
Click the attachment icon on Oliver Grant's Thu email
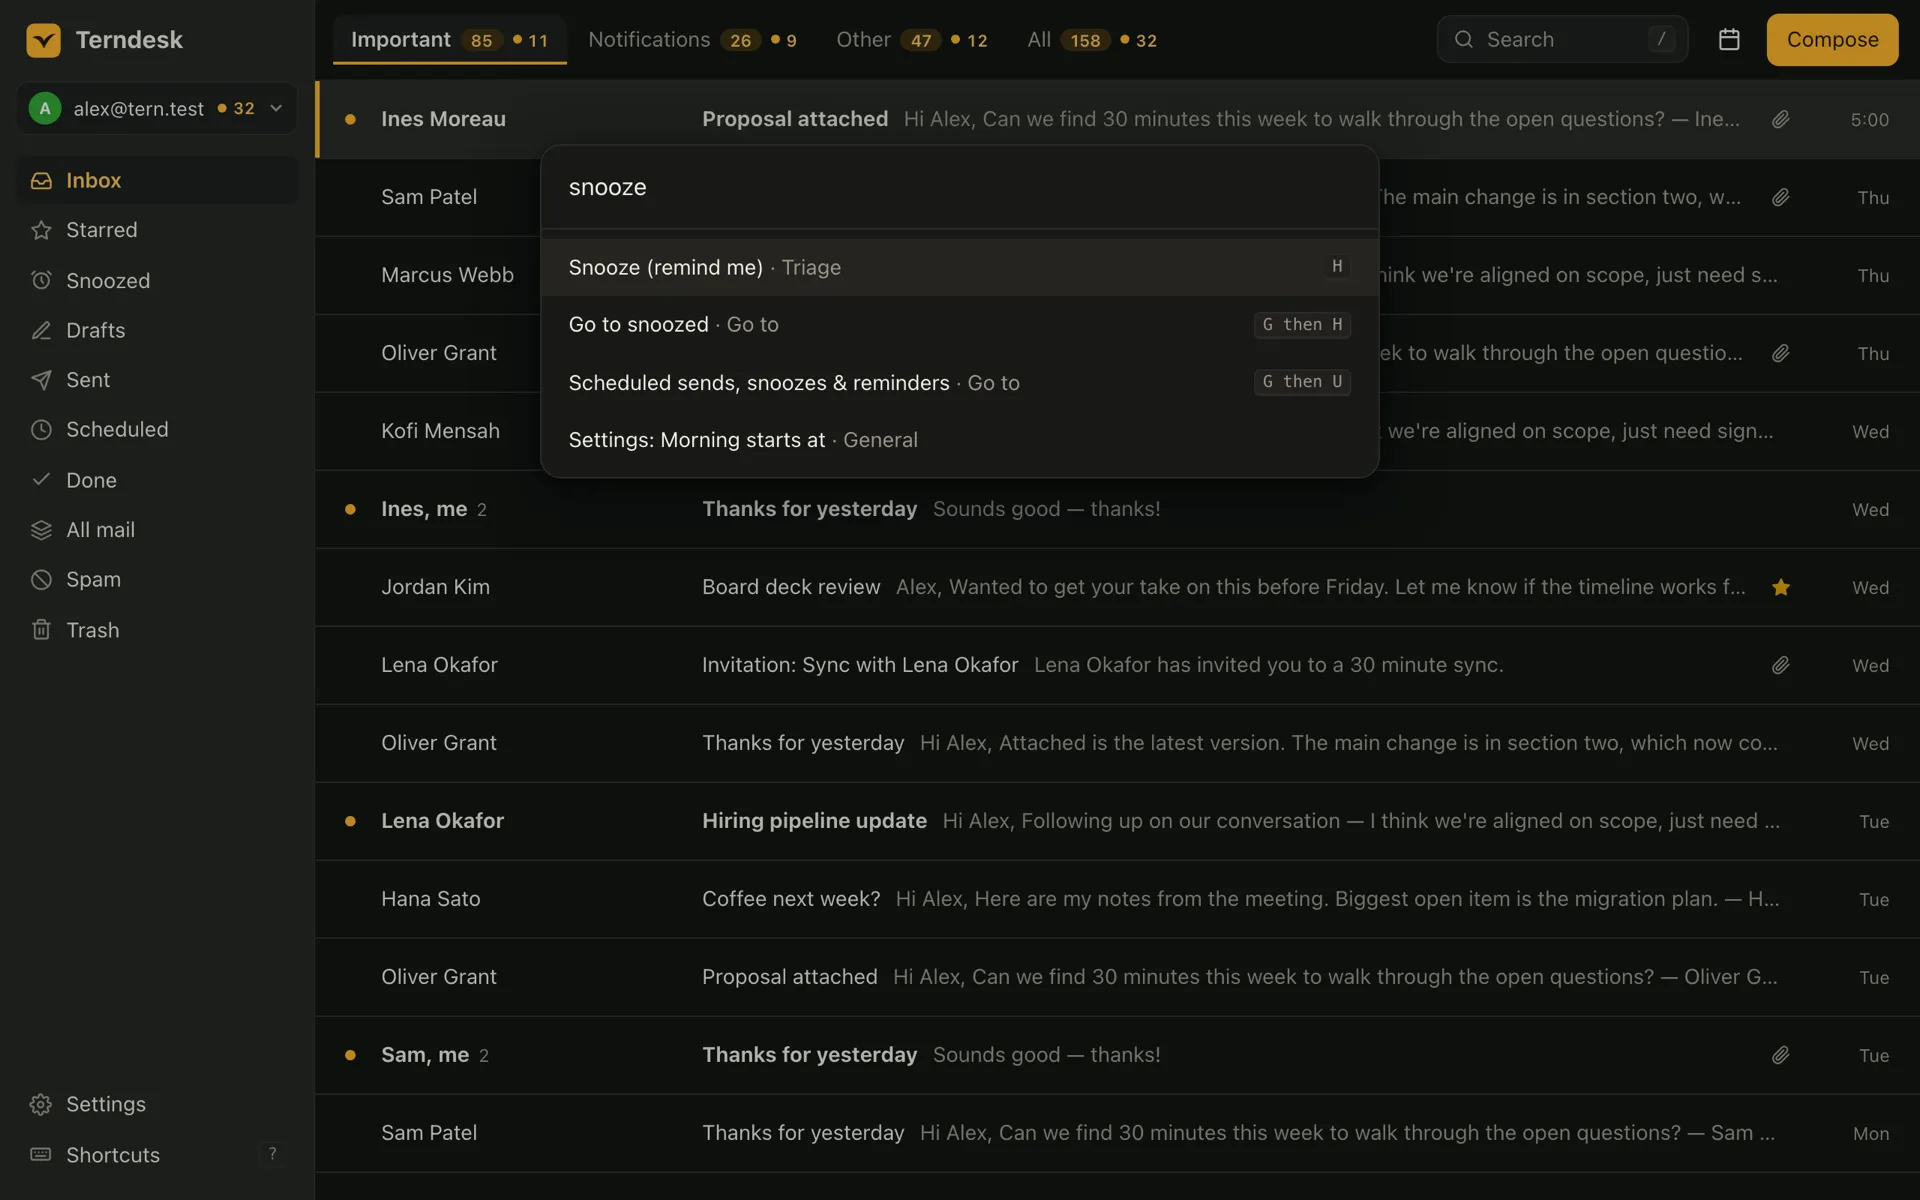(1781, 353)
